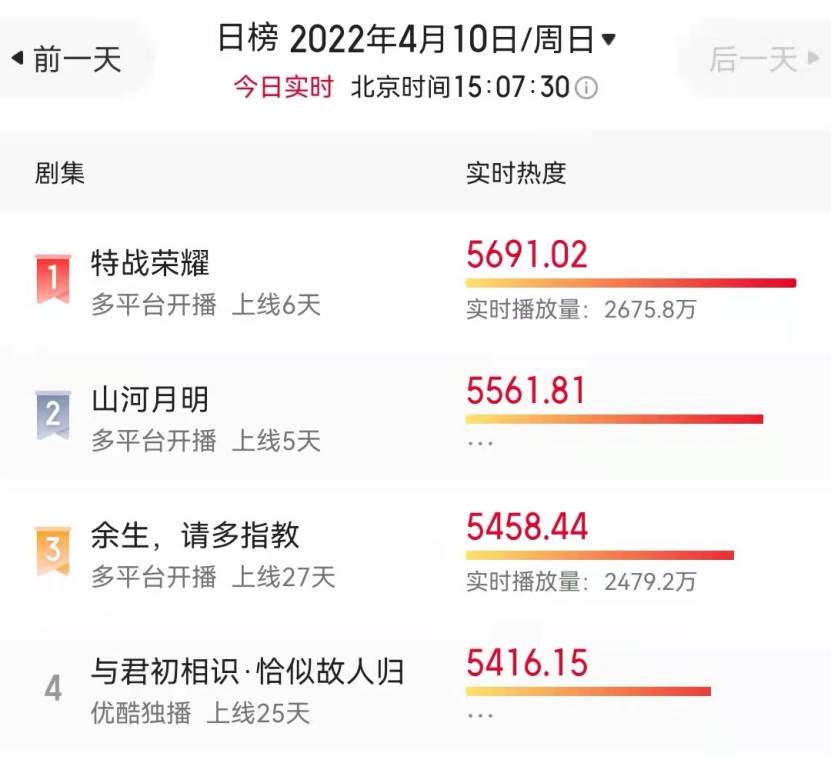The image size is (831, 763).
Task: Select the 今日实时 tab
Action: (284, 87)
